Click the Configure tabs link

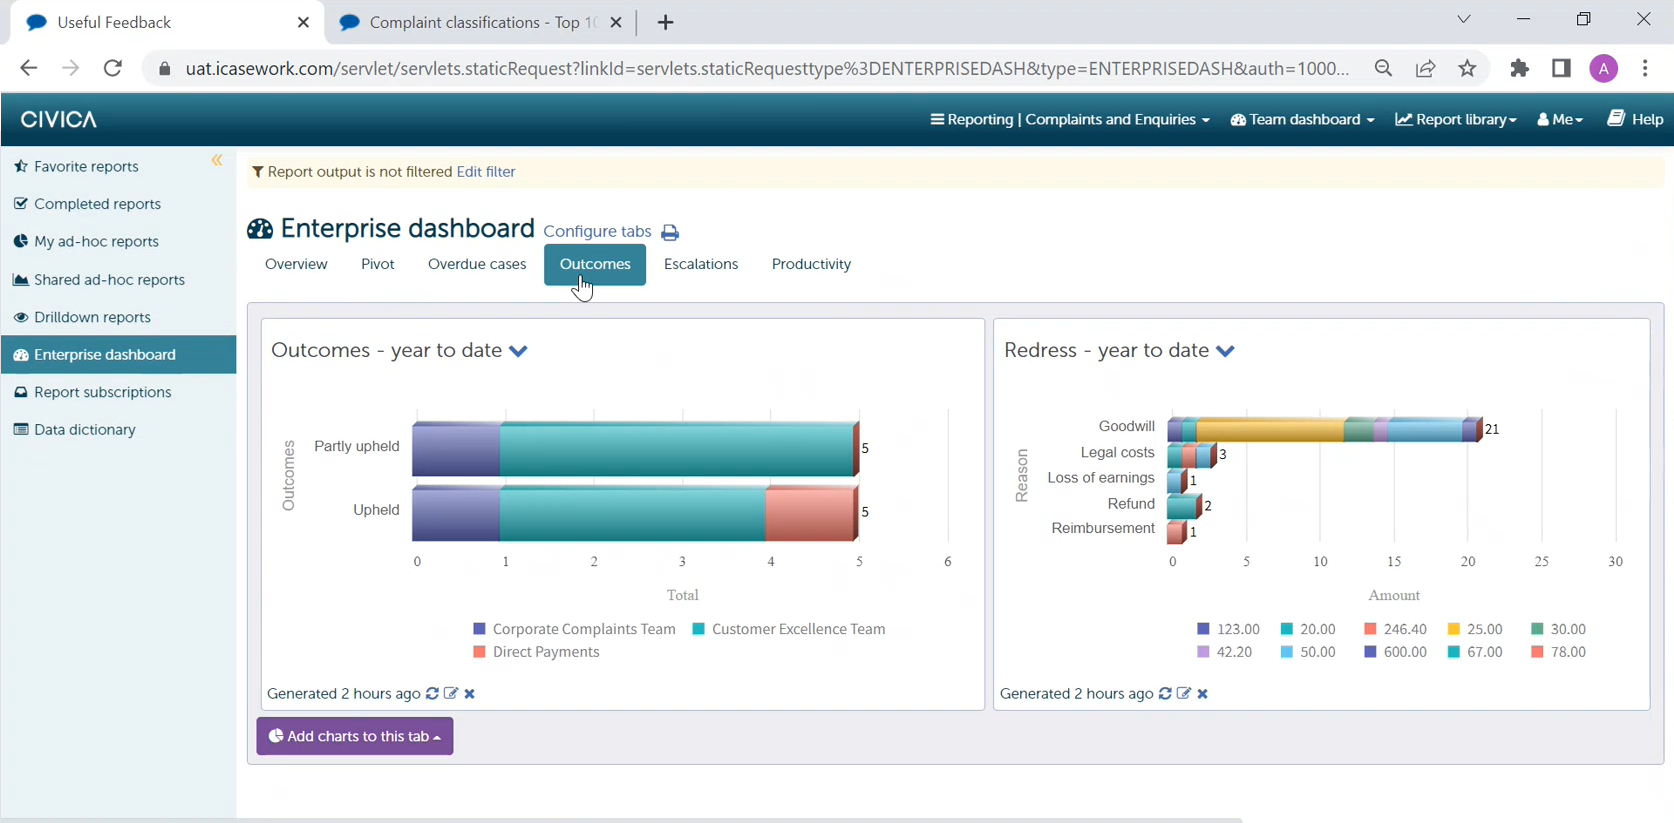click(597, 232)
